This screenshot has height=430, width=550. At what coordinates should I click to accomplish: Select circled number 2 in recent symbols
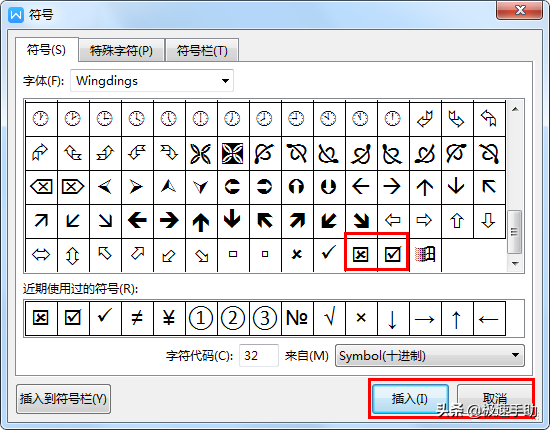point(233,318)
